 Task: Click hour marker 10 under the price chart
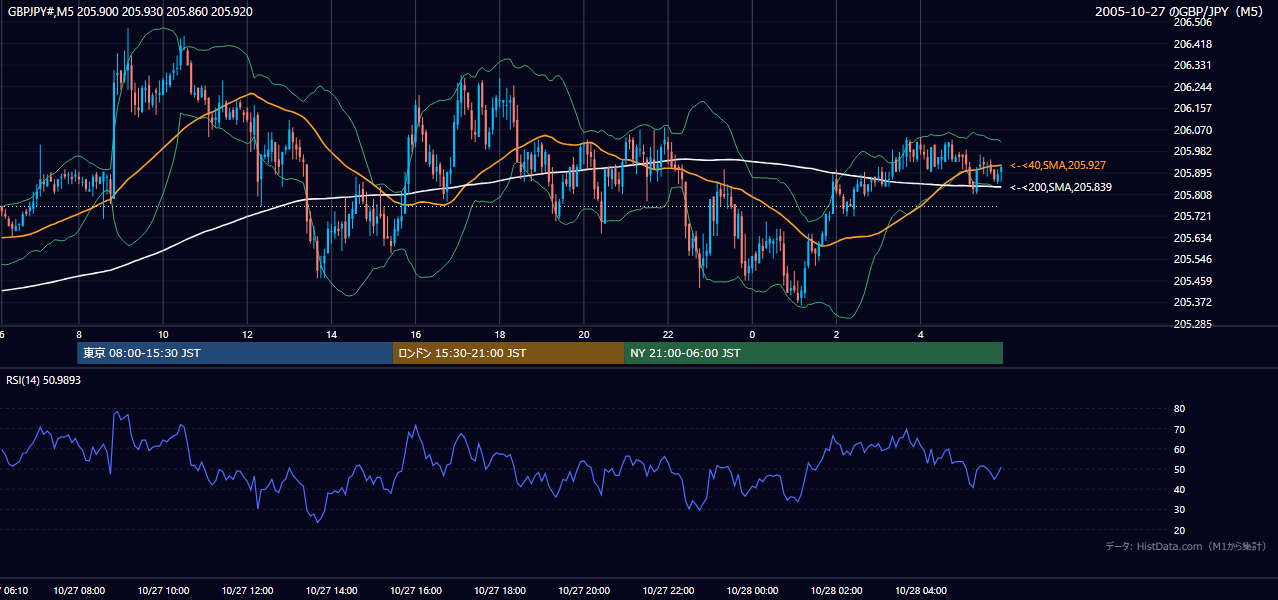tap(162, 335)
